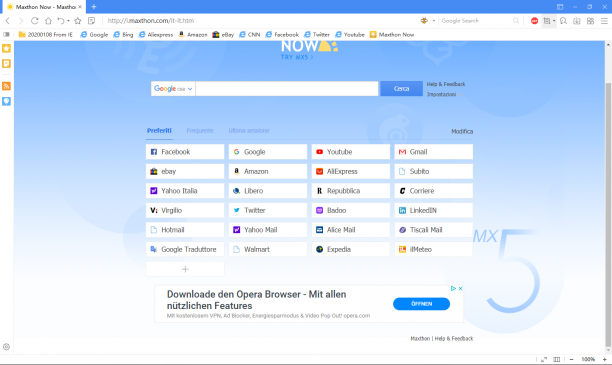The height and width of the screenshot is (365, 612).
Task: Toggle the sidebar panel icon in bookmarks bar
Action: tap(6, 35)
